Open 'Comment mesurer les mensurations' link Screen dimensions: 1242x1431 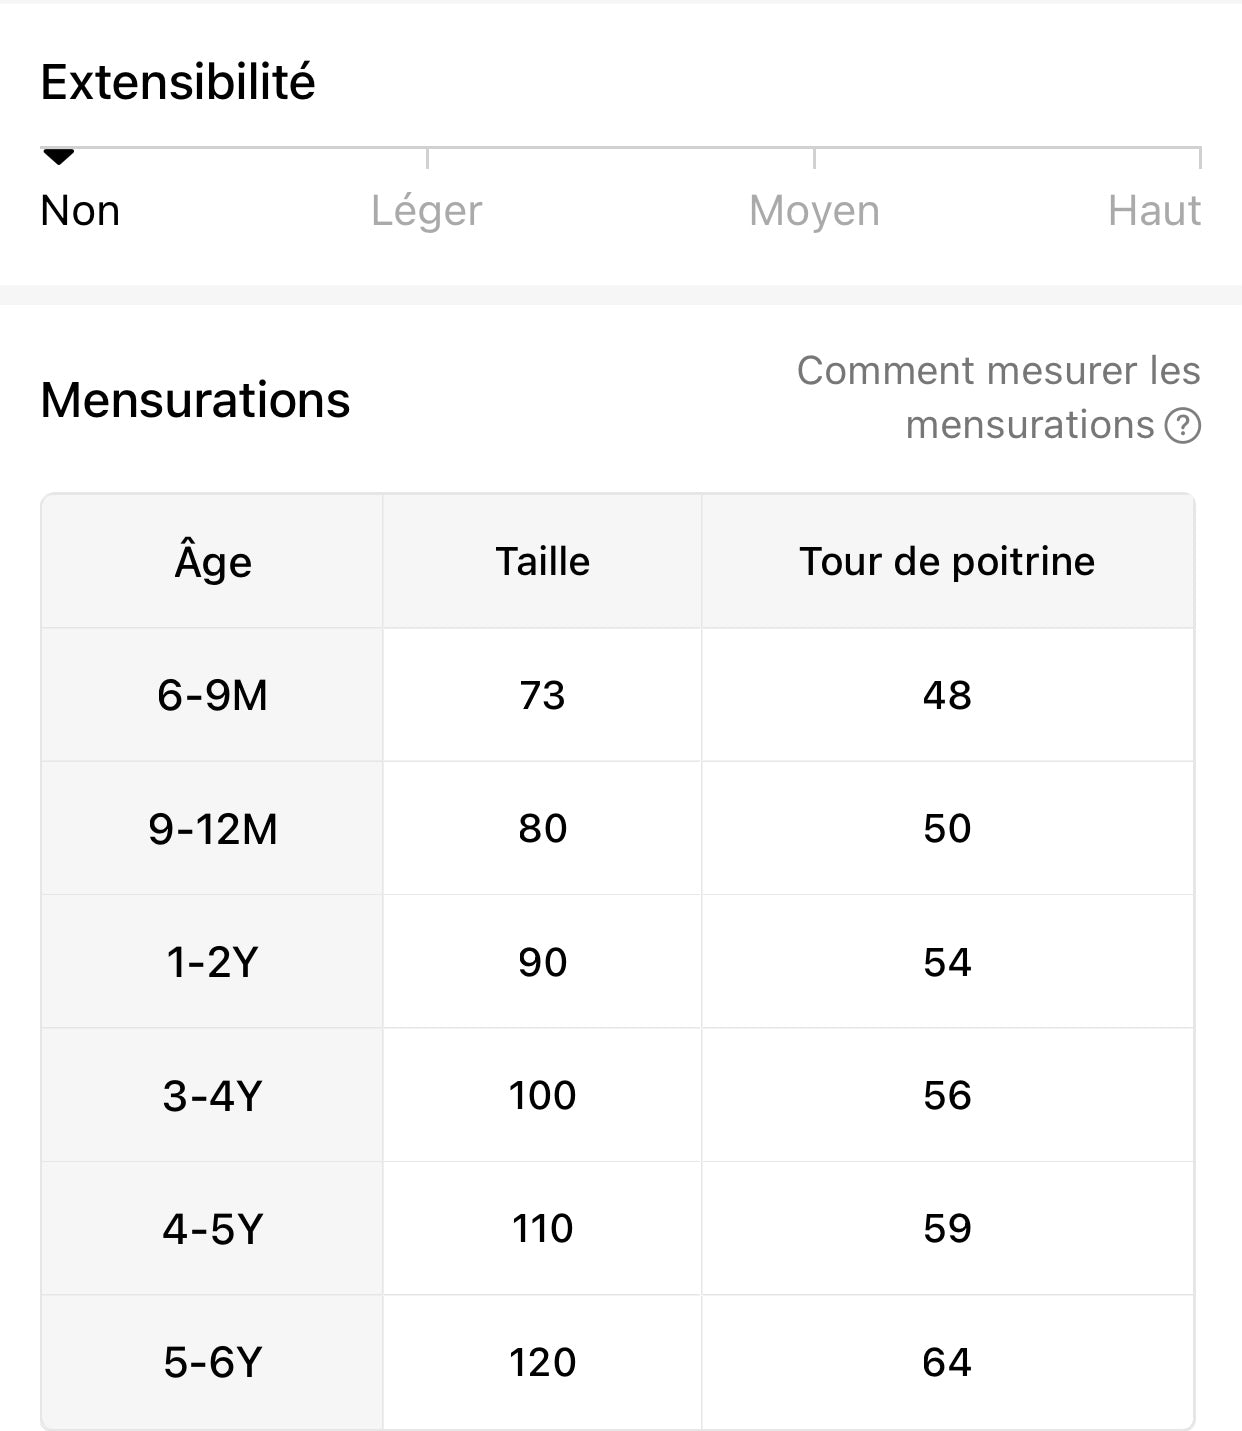click(x=998, y=397)
